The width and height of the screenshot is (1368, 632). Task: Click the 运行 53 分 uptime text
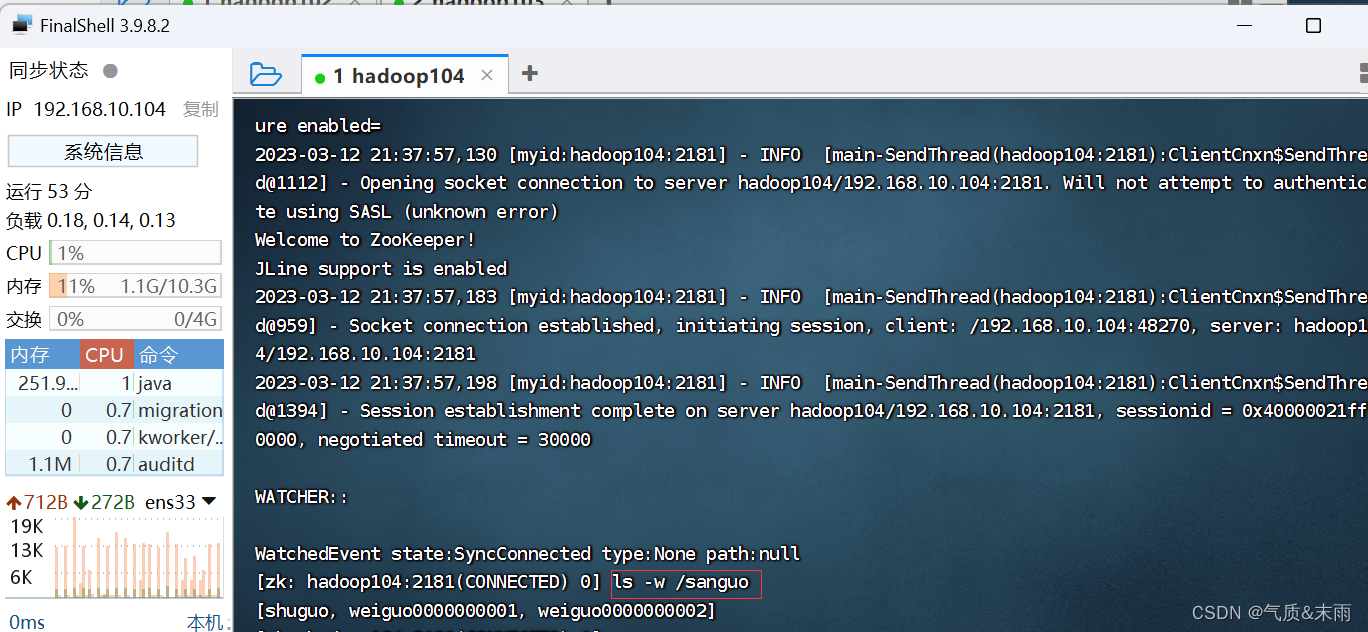pos(49,191)
